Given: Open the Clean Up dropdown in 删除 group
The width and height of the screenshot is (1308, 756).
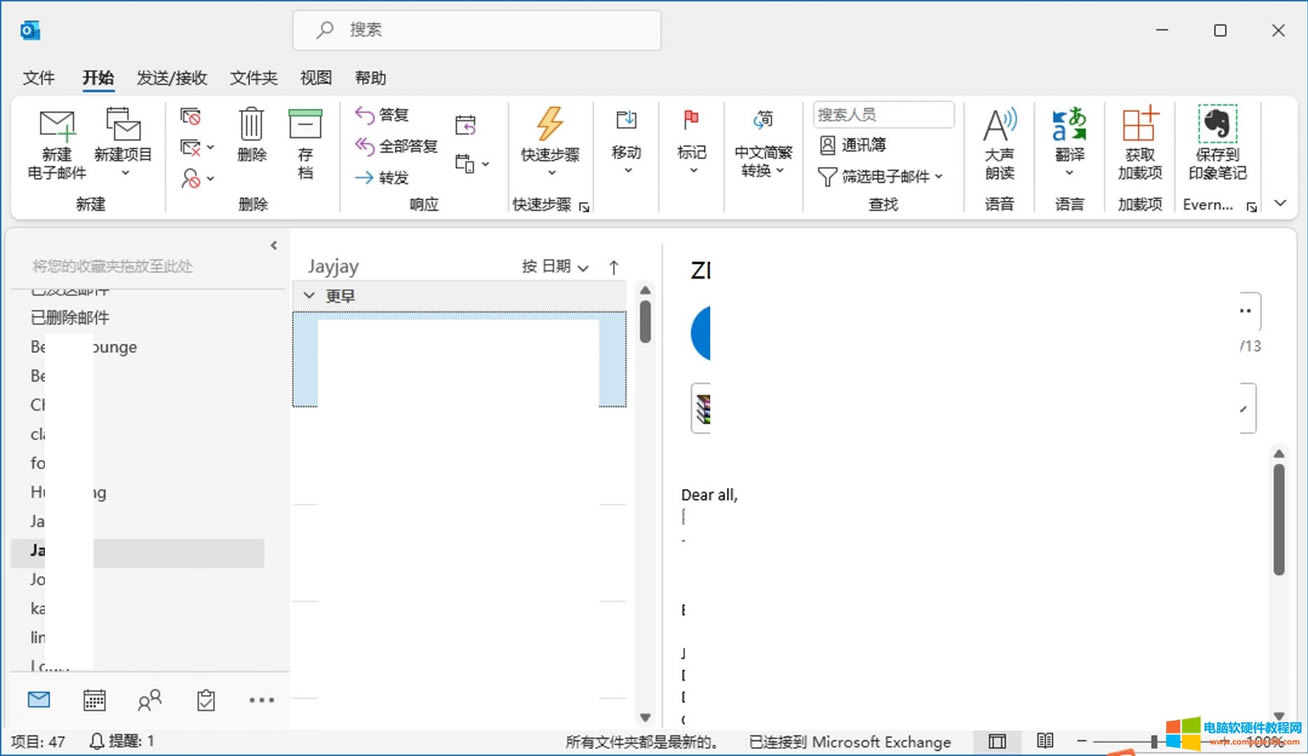Looking at the screenshot, I should (196, 148).
